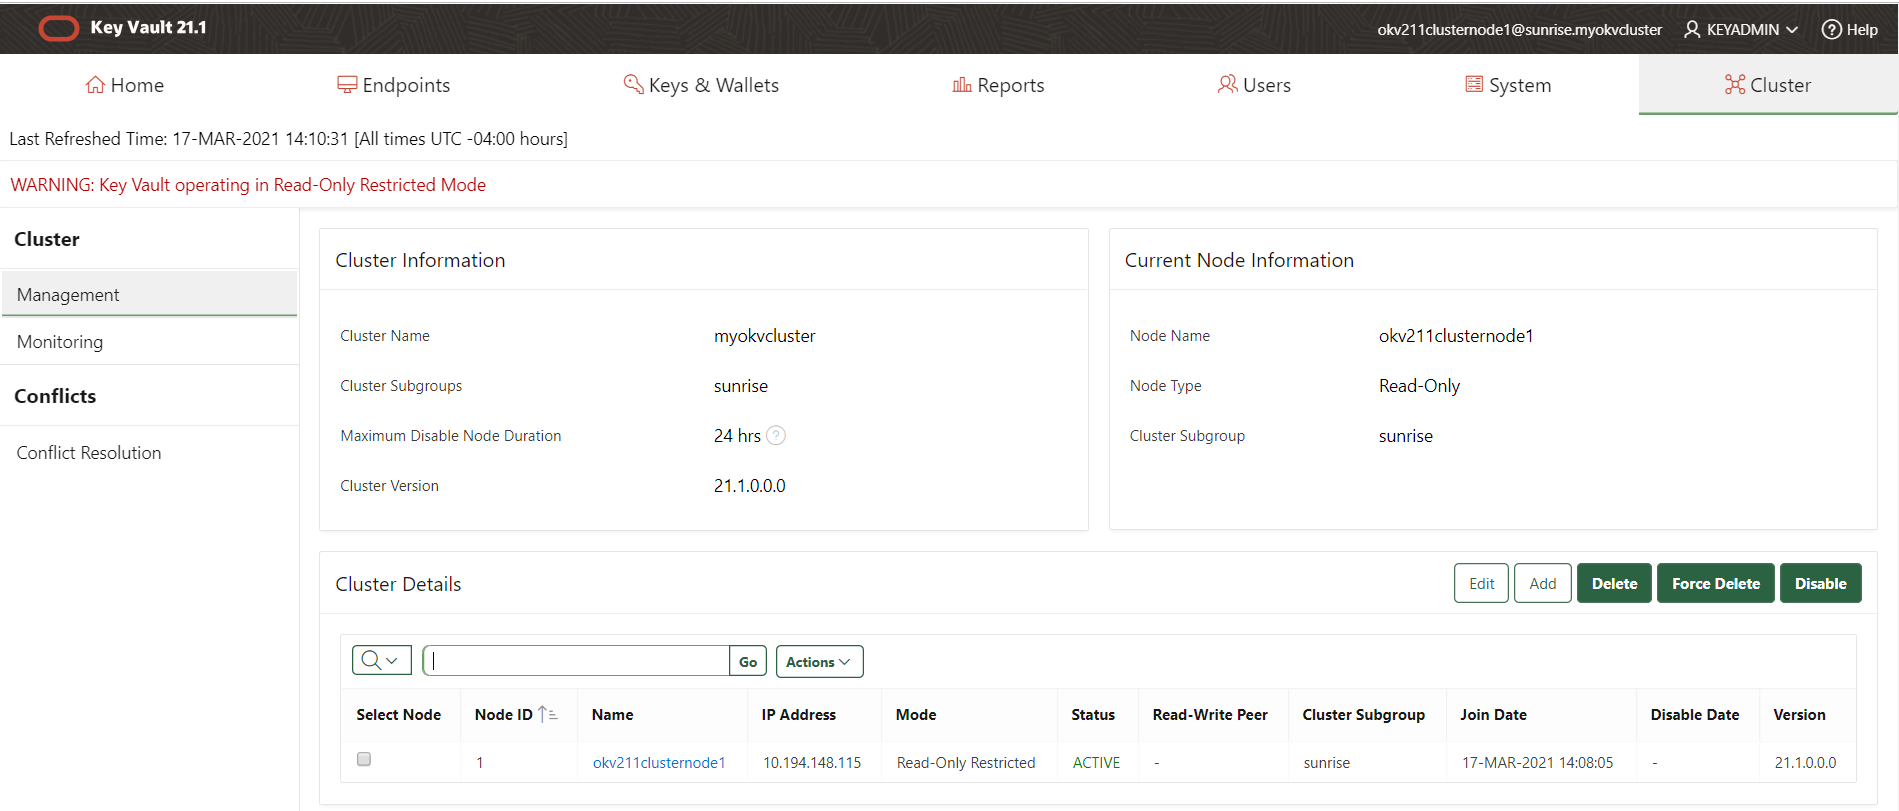Screen dimensions: 1899x811
Task: Click the Key Vault 21.1 title
Action: 148,27
